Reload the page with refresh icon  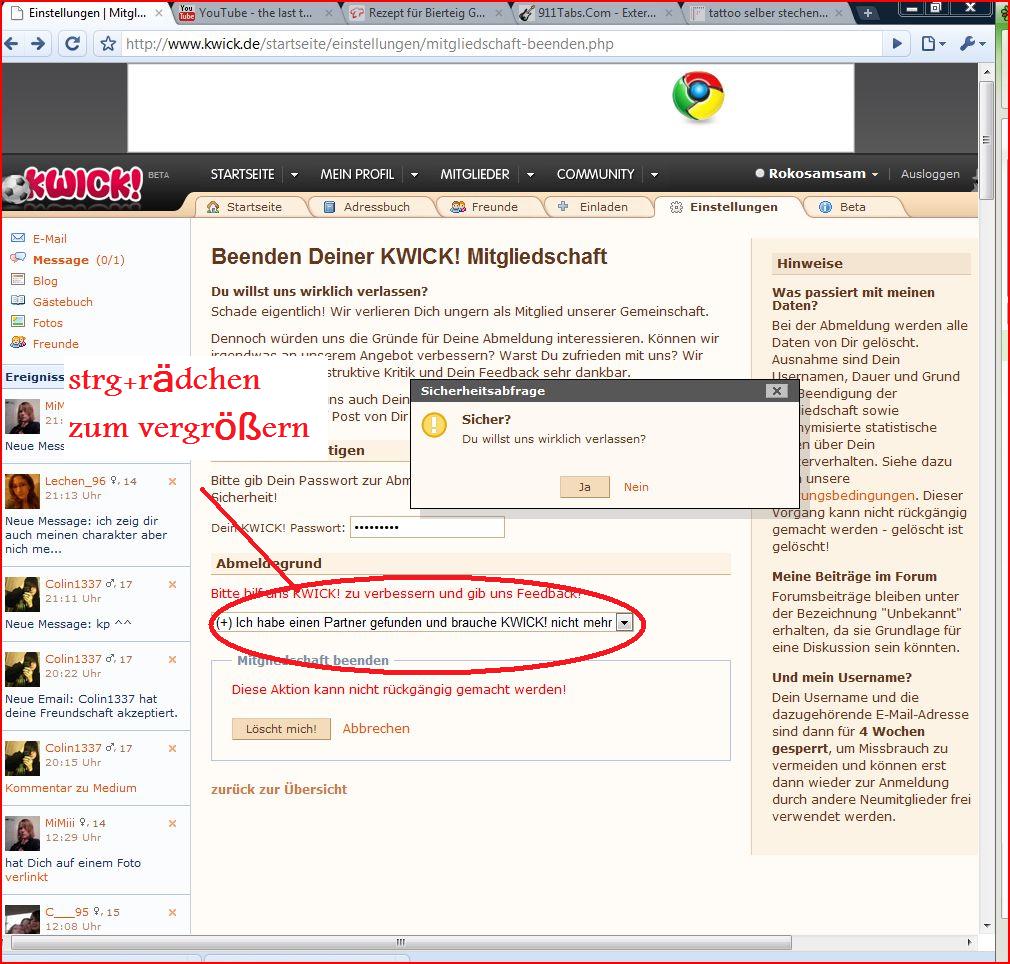click(x=73, y=44)
